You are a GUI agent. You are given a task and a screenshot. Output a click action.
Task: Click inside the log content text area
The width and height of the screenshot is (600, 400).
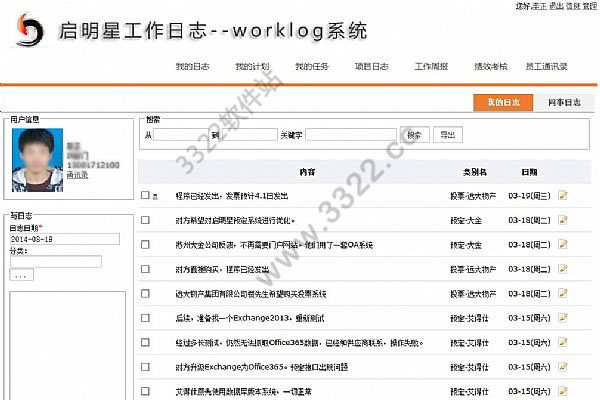[x=68, y=345]
